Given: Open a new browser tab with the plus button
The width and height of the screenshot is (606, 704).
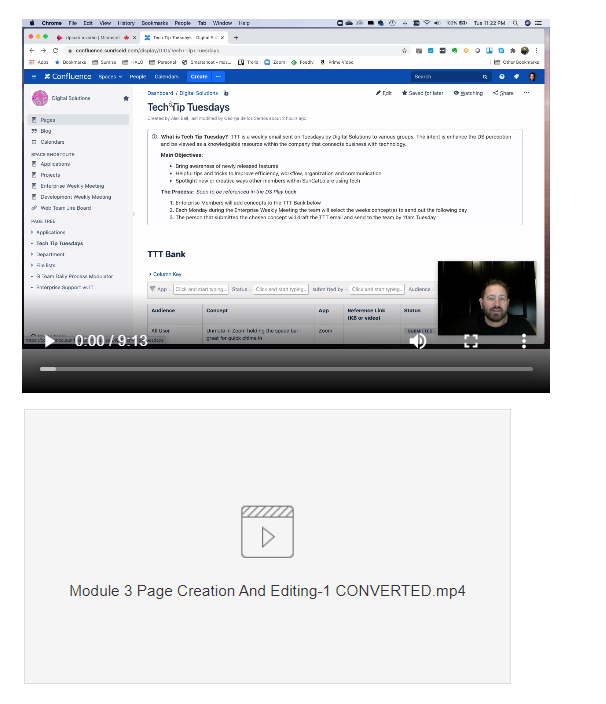Looking at the screenshot, I should (x=236, y=38).
